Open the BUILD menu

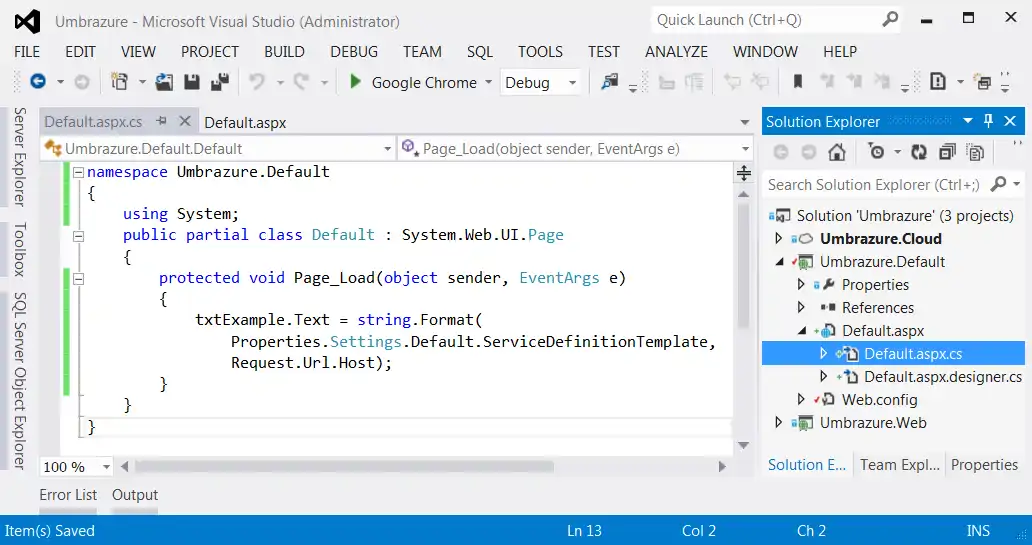284,51
